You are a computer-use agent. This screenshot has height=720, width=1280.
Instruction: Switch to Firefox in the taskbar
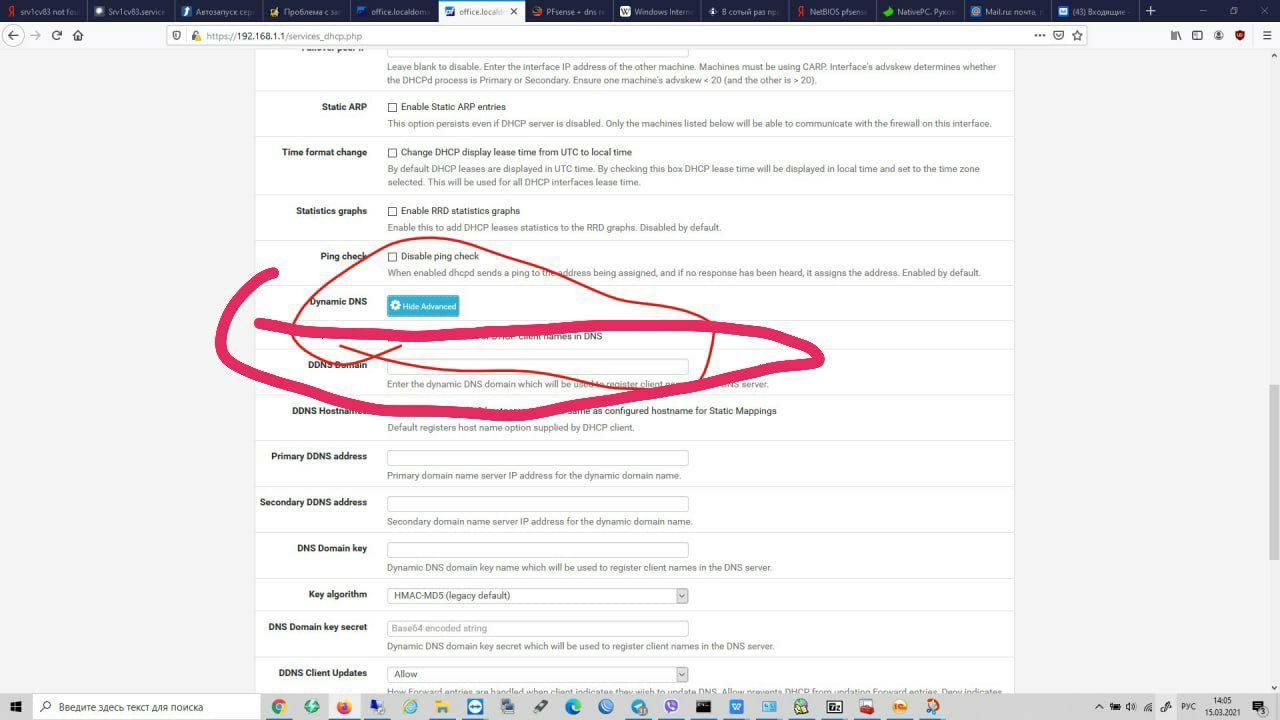pyautogui.click(x=345, y=706)
